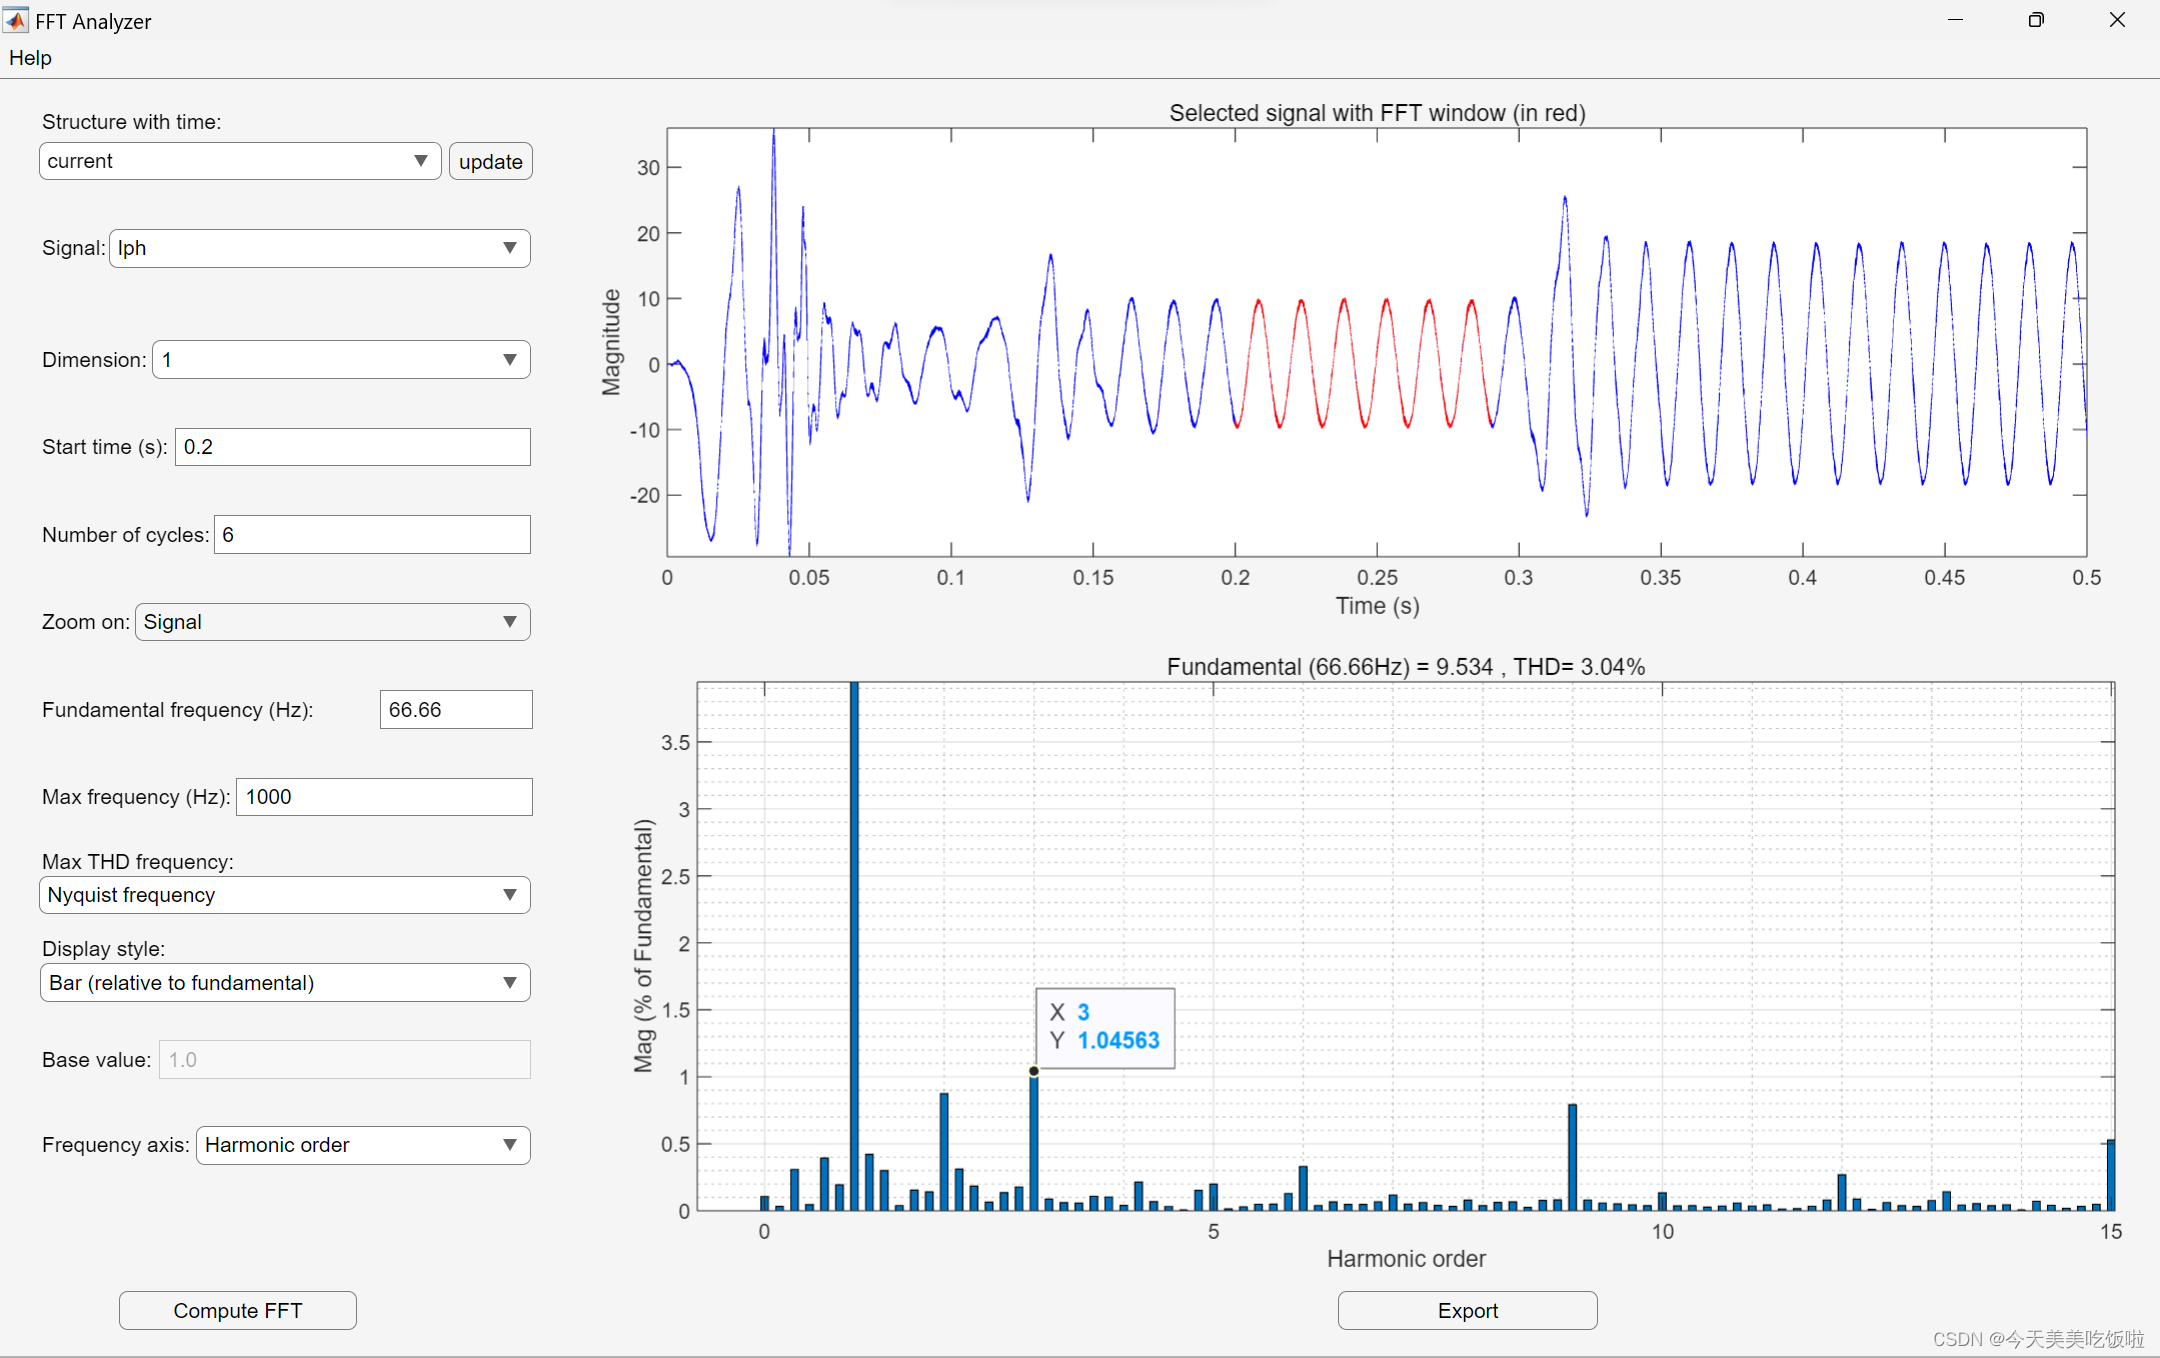Click the MATLAB icon in title bar

[16, 20]
